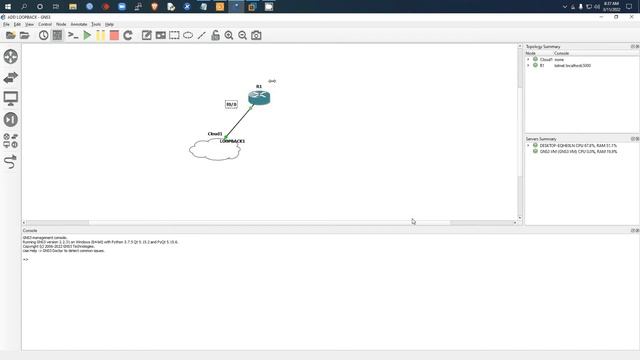Open Windows taskbar search

click(24, 7)
